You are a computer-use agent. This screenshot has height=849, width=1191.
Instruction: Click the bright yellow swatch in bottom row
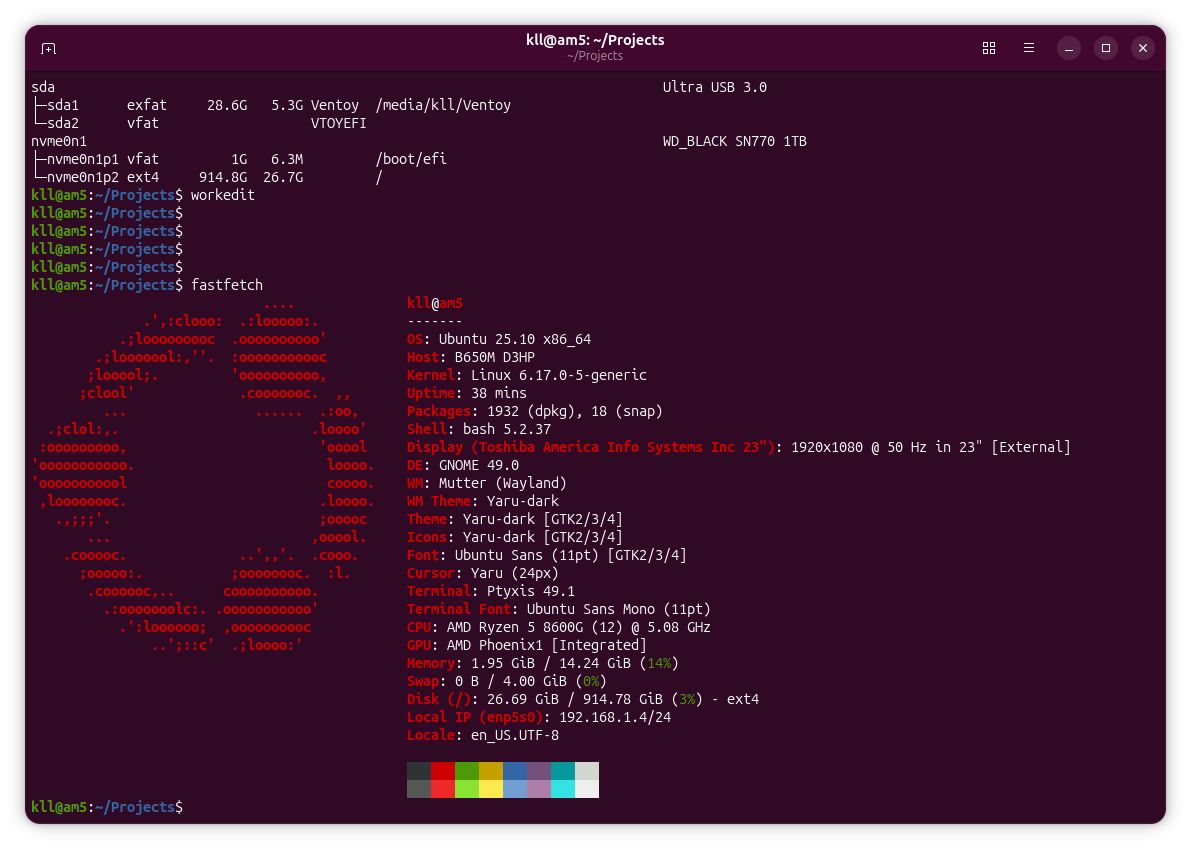(x=491, y=789)
